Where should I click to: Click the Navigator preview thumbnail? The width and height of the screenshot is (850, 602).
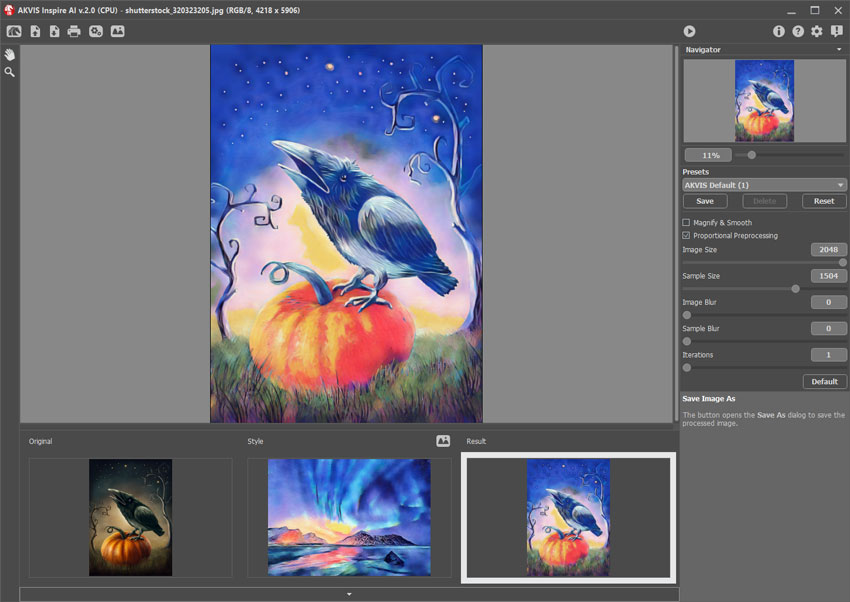764,101
